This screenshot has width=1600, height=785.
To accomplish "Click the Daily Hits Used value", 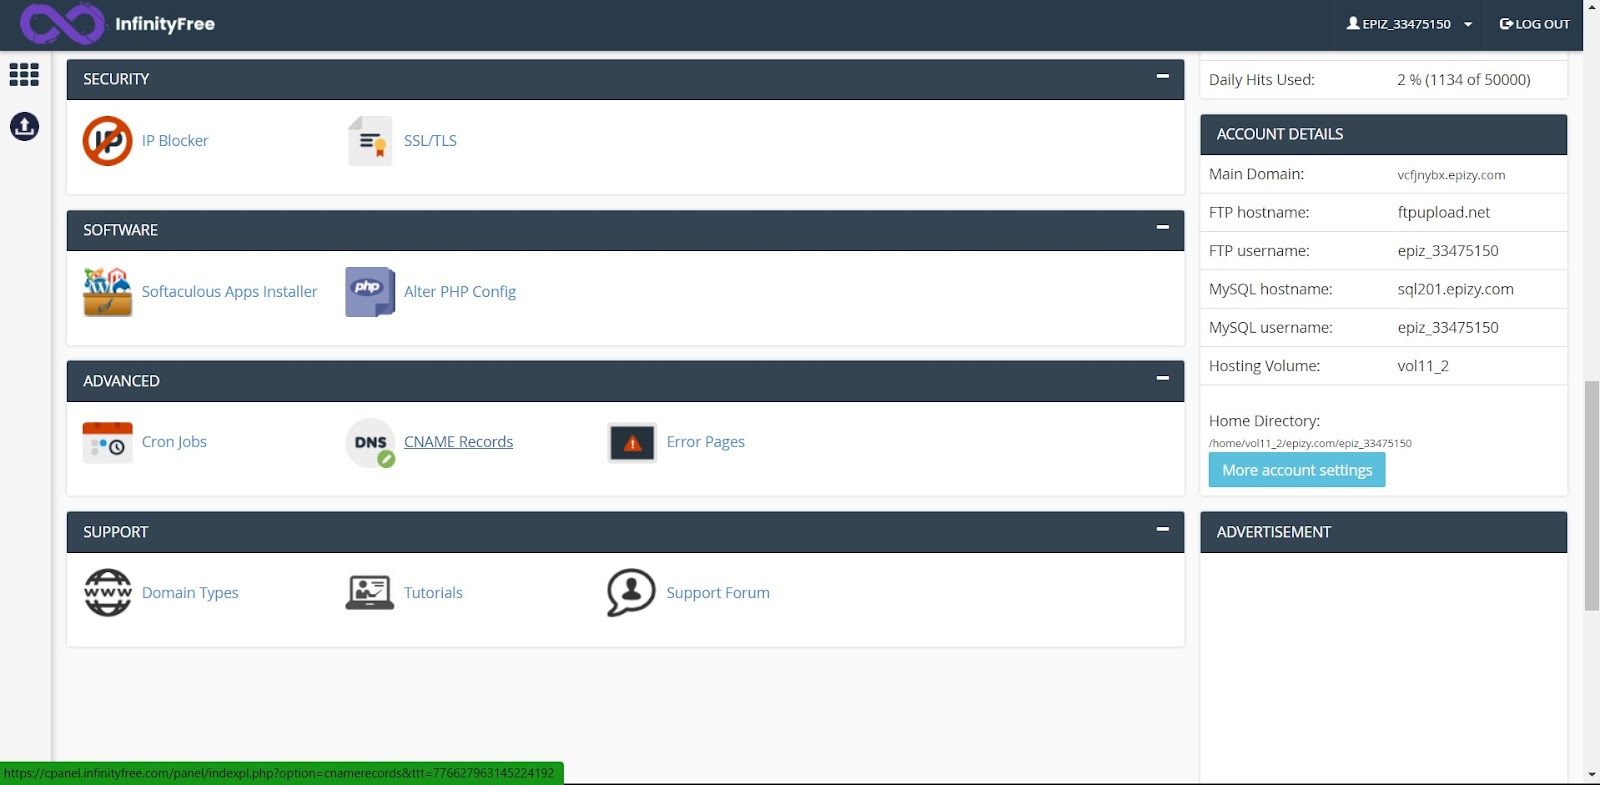I will [1463, 80].
